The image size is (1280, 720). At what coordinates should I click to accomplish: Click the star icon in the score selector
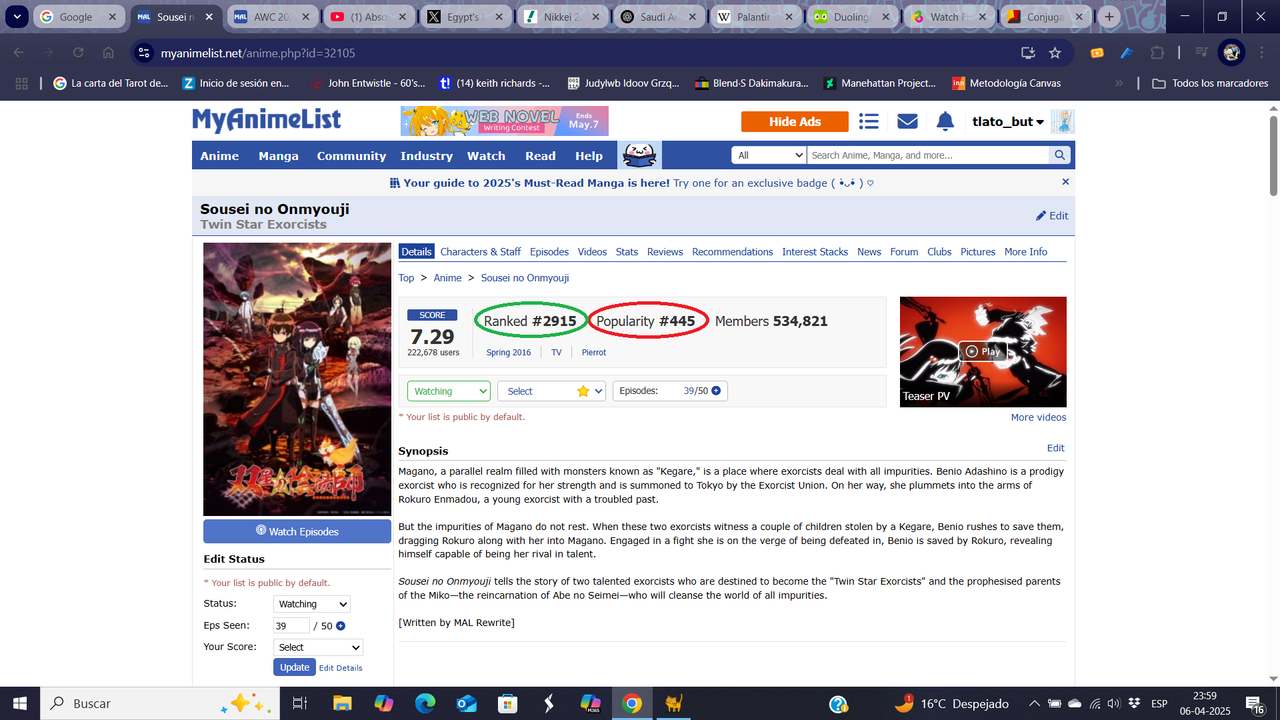(x=585, y=391)
